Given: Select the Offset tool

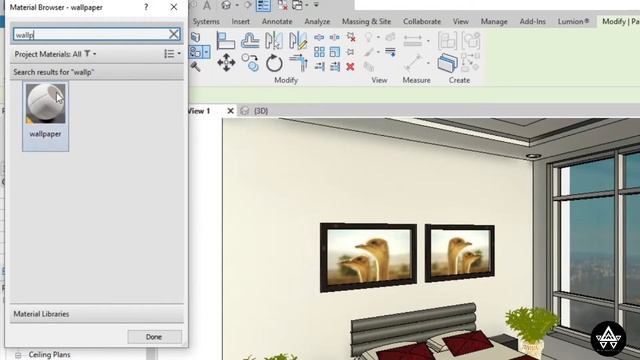Looking at the screenshot, I should [250, 41].
